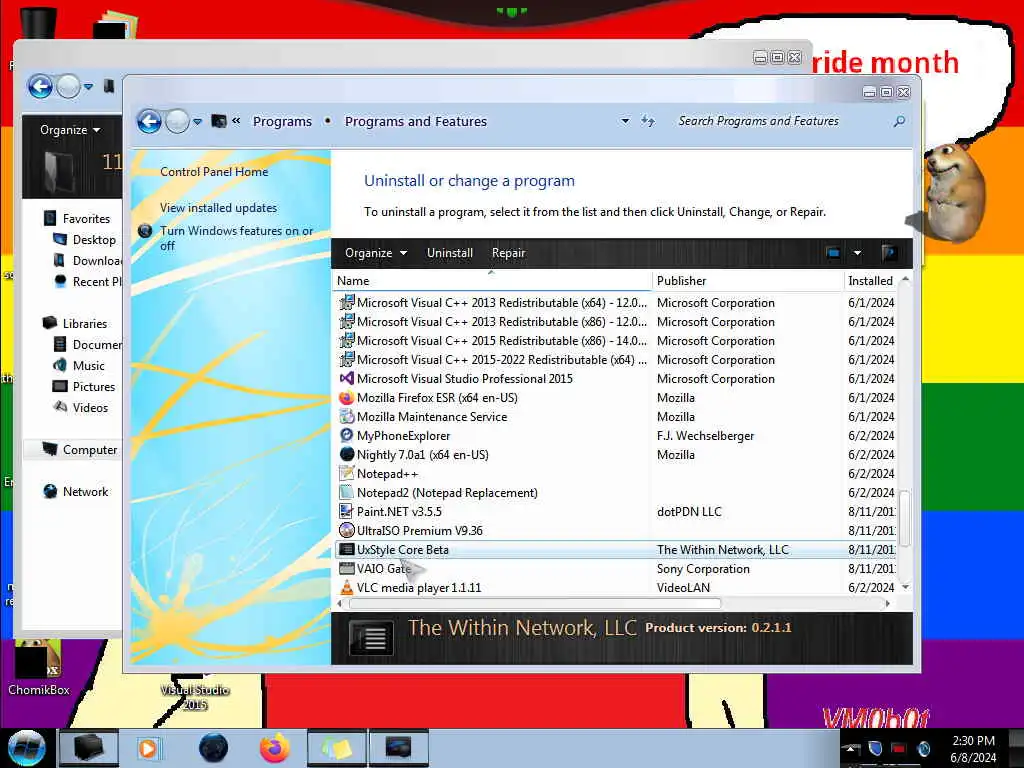This screenshot has height=768, width=1024.
Task: Open Firefox from the taskbar
Action: pos(275,748)
